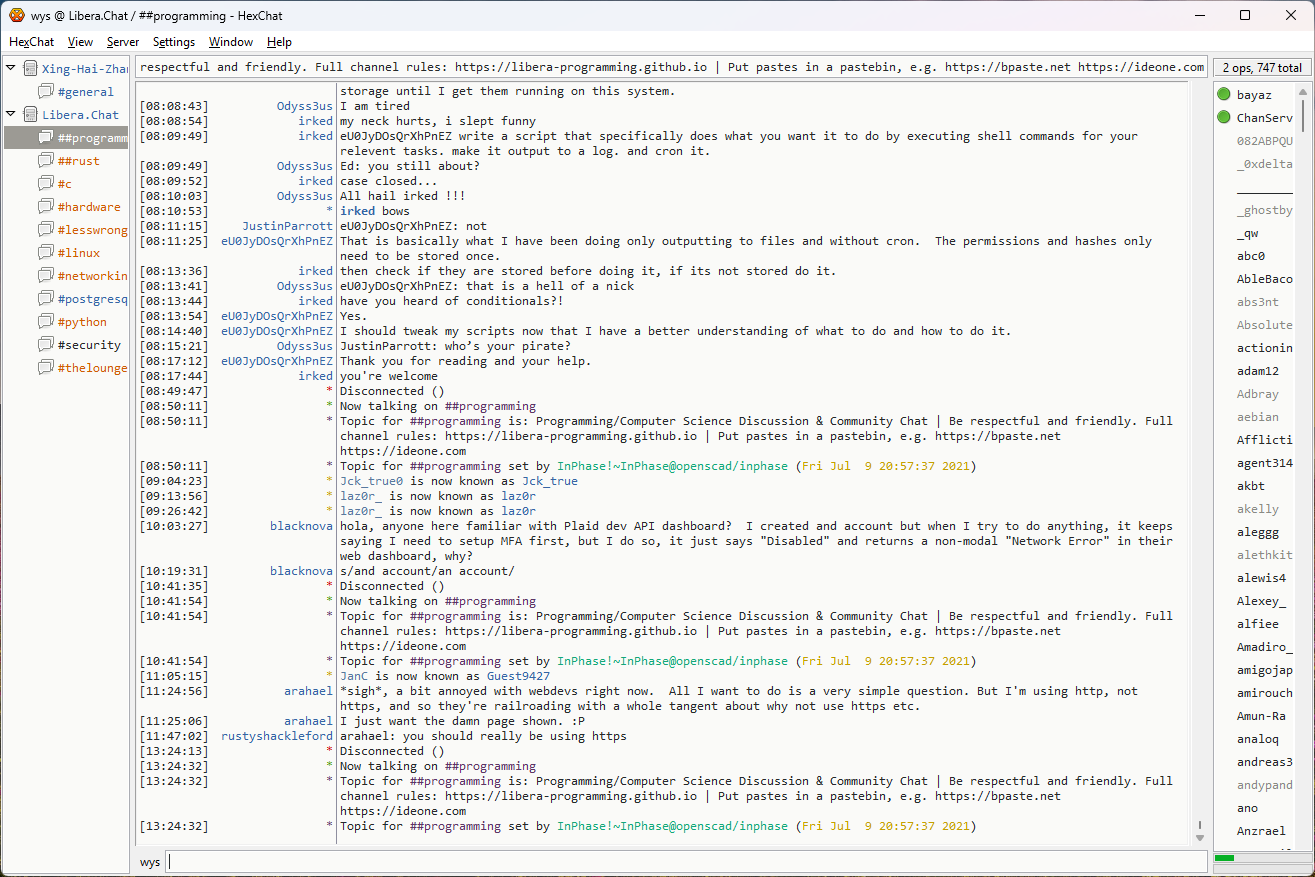Click the ##rust channel icon
Viewport: 1315px width, 877px height.
point(46,161)
